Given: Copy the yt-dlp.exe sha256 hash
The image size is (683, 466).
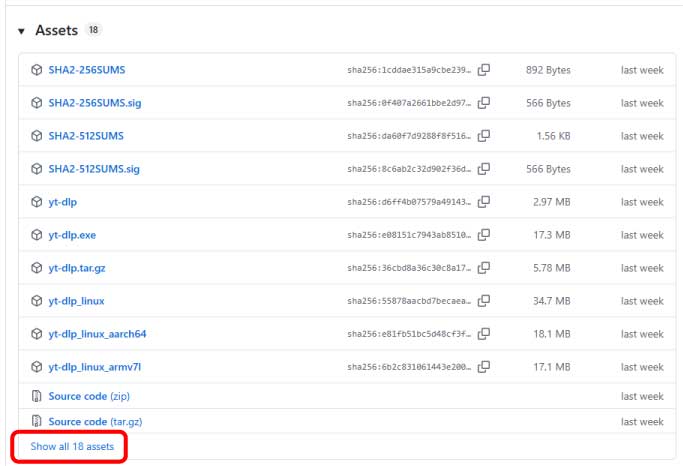Looking at the screenshot, I should coord(484,235).
